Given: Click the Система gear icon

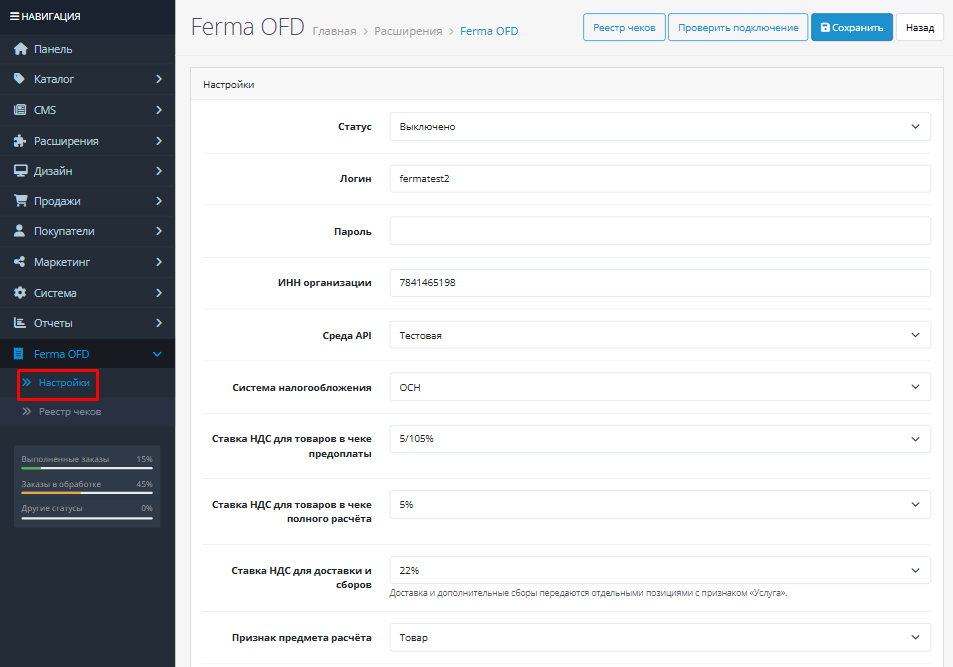Looking at the screenshot, I should tap(20, 292).
